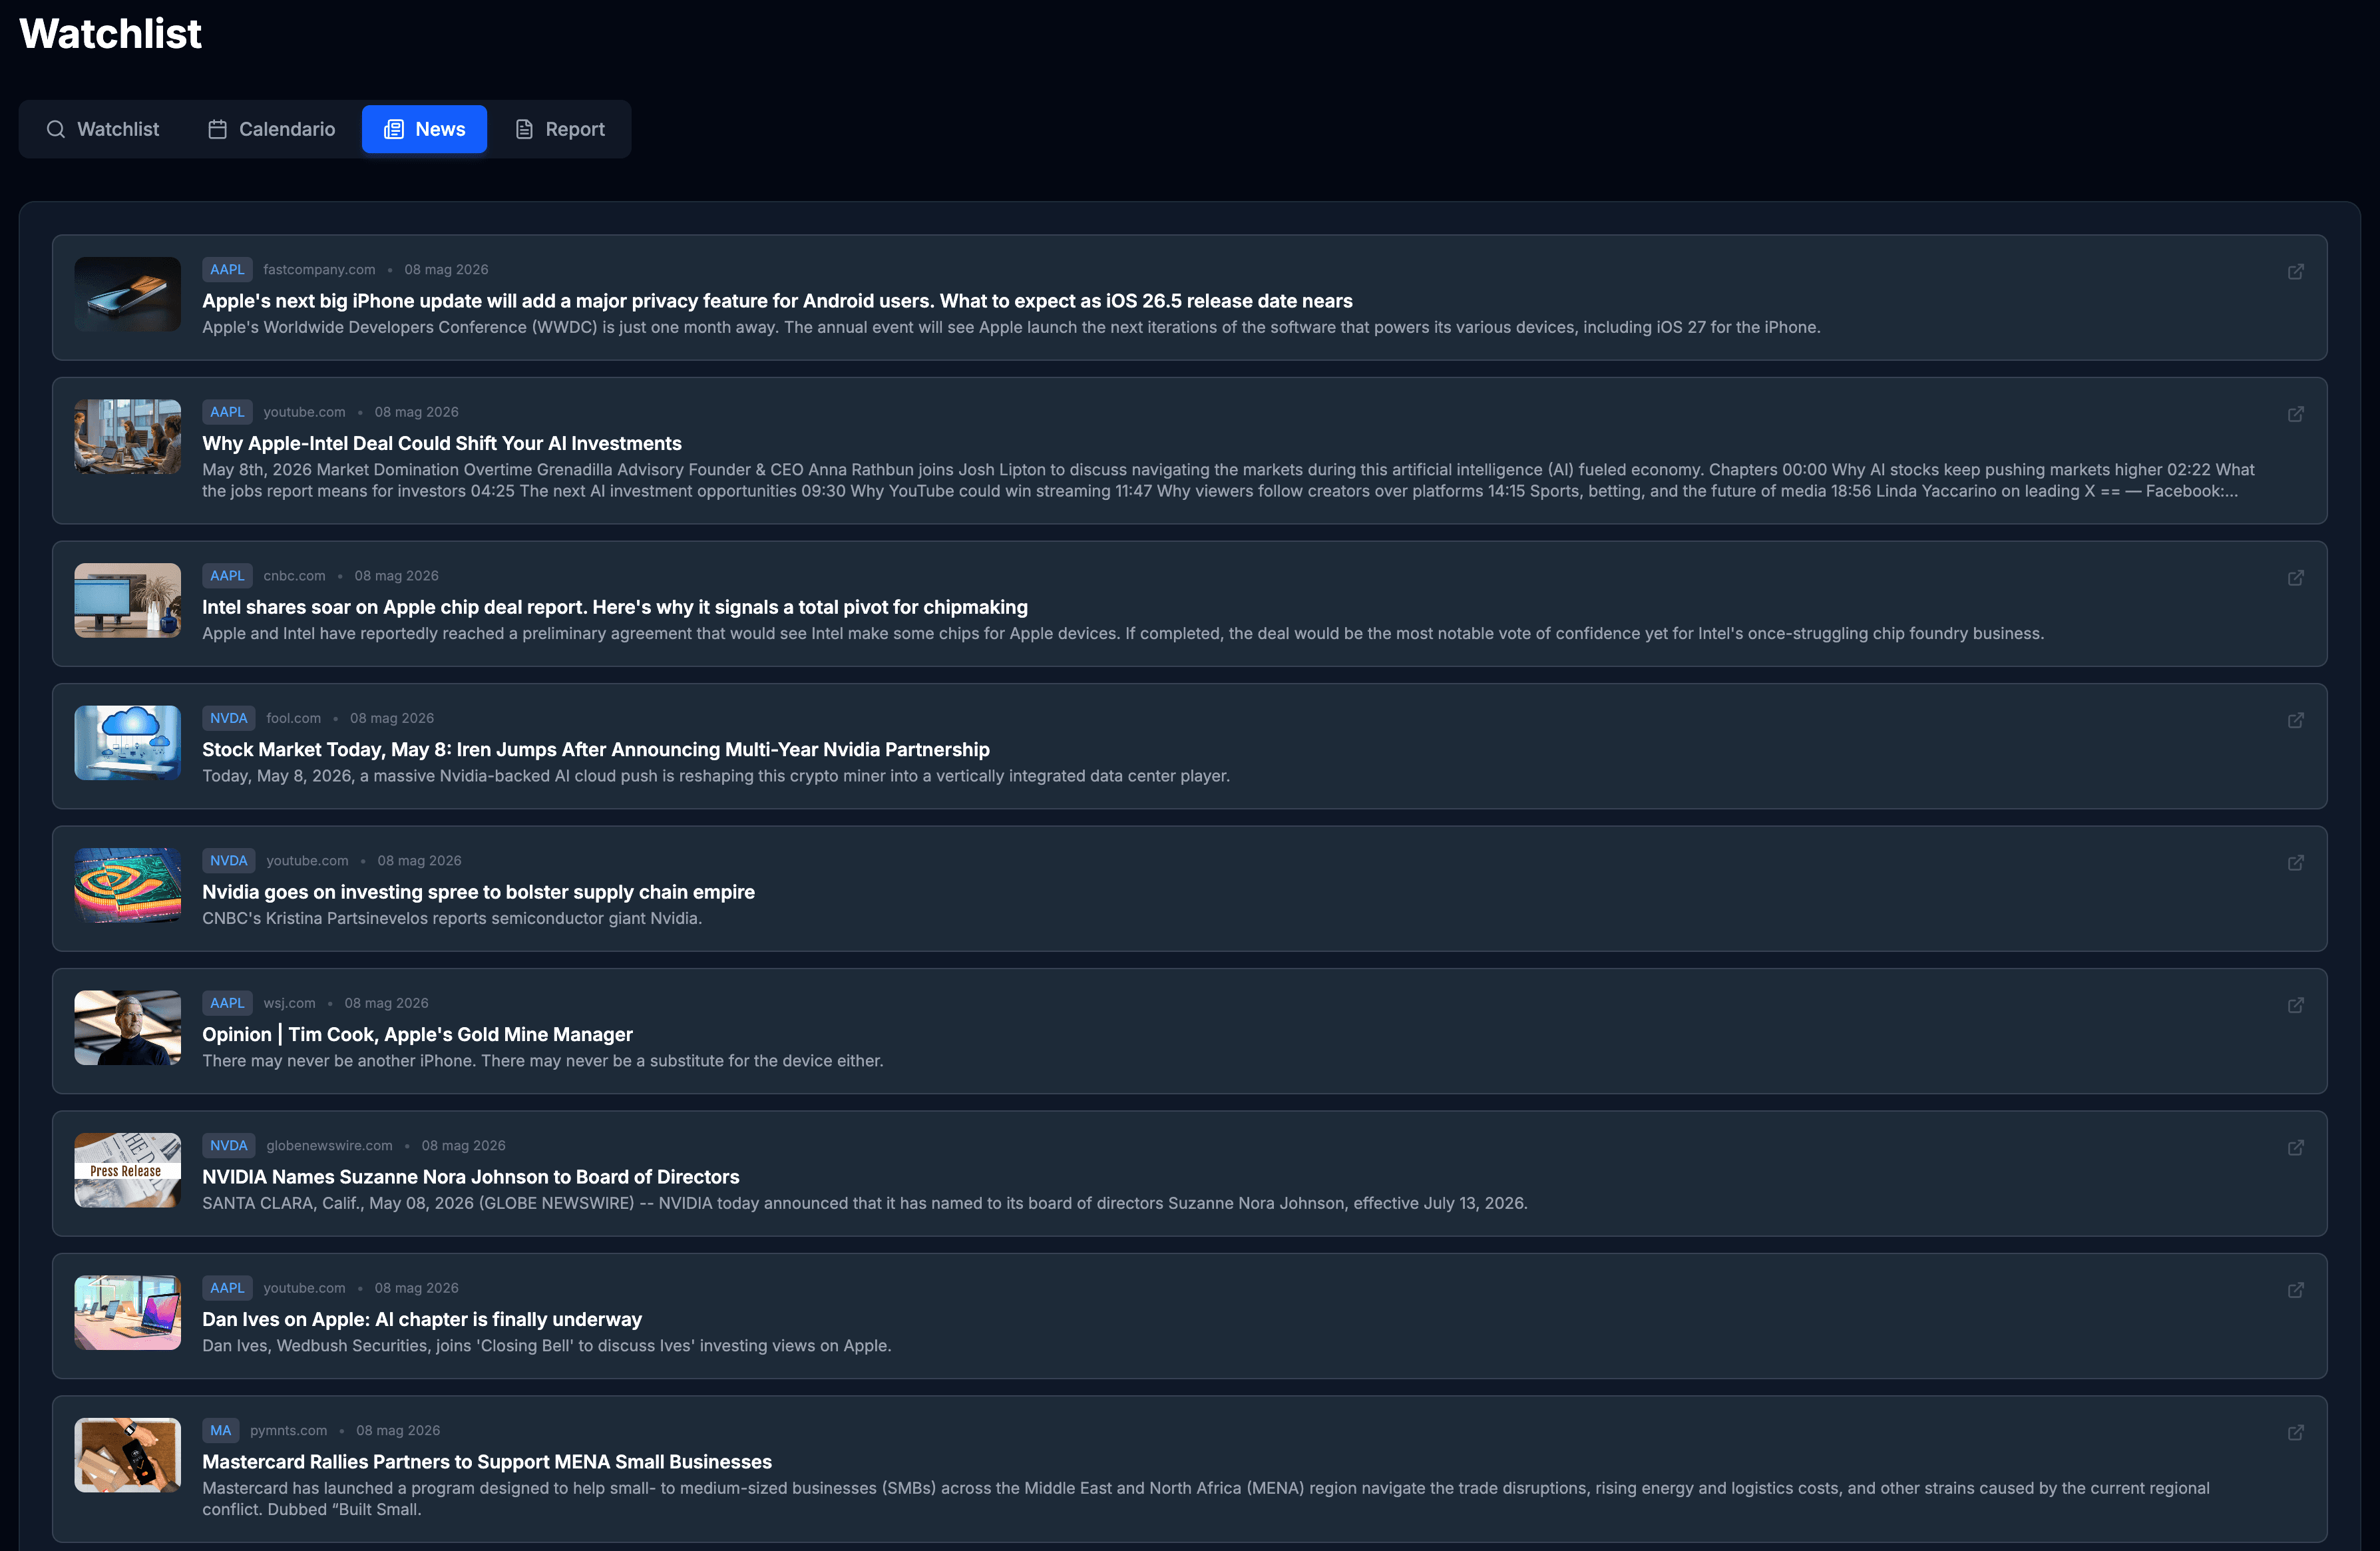The width and height of the screenshot is (2380, 1551).
Task: Click cnbc.com source label
Action: [x=294, y=576]
